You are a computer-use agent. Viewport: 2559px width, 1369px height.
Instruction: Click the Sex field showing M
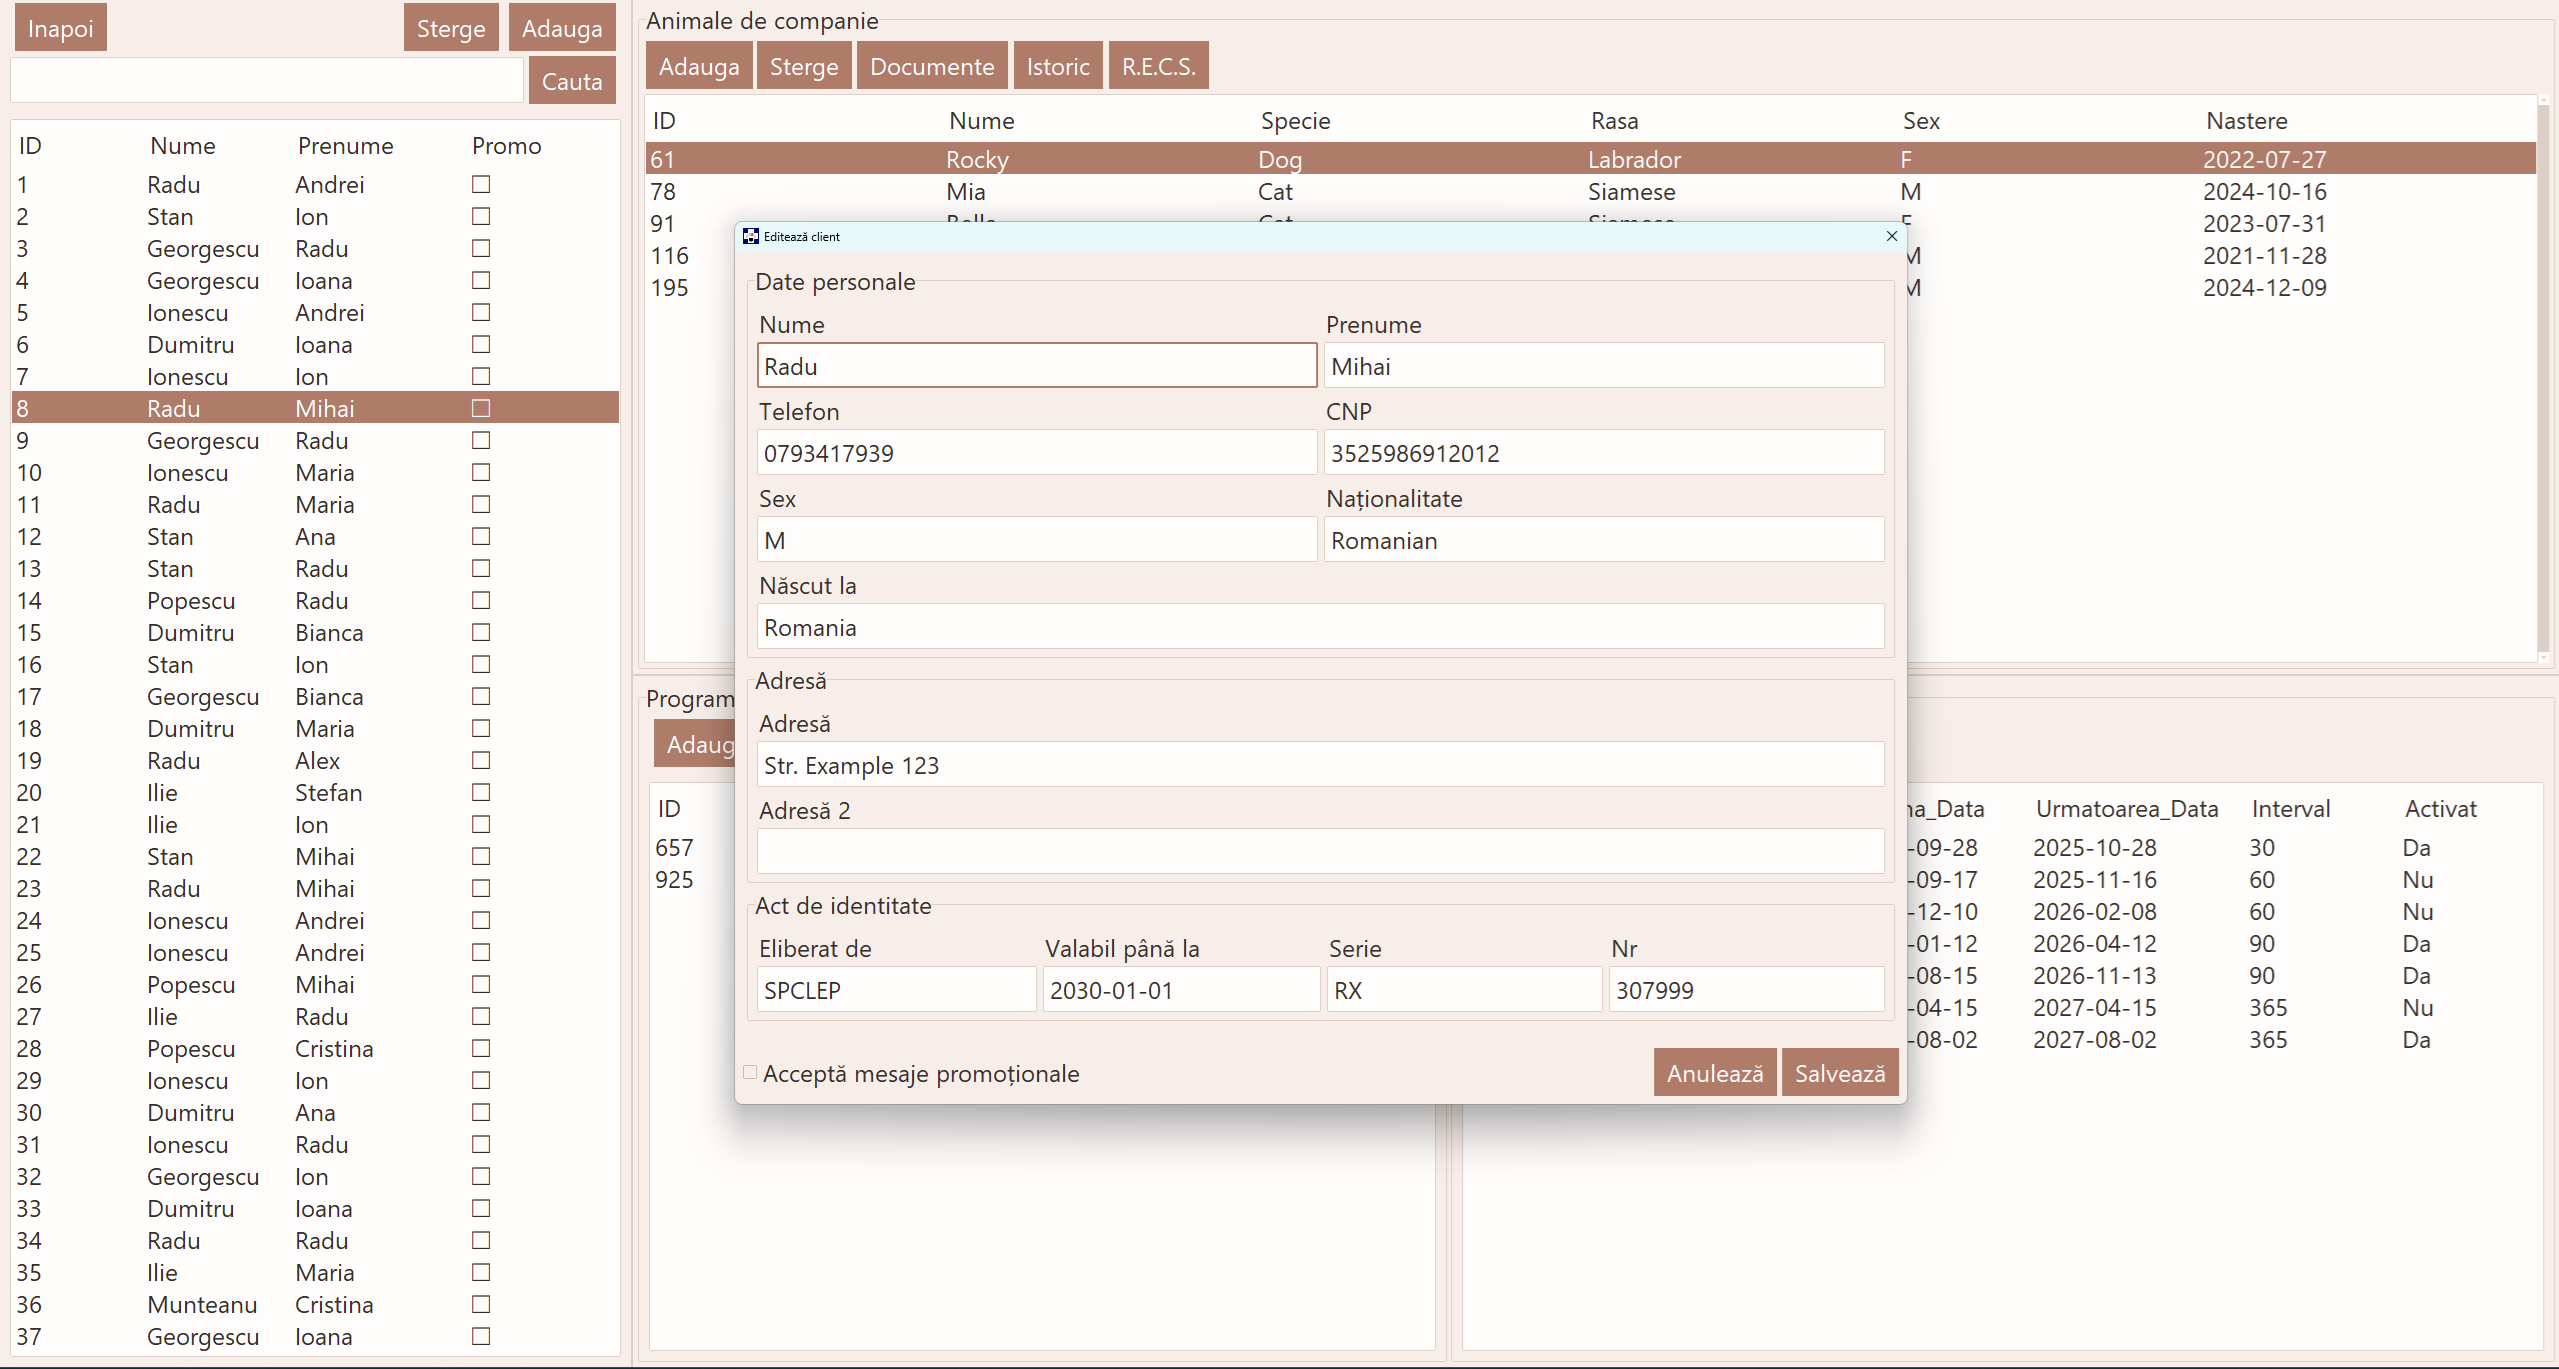pyautogui.click(x=1037, y=540)
